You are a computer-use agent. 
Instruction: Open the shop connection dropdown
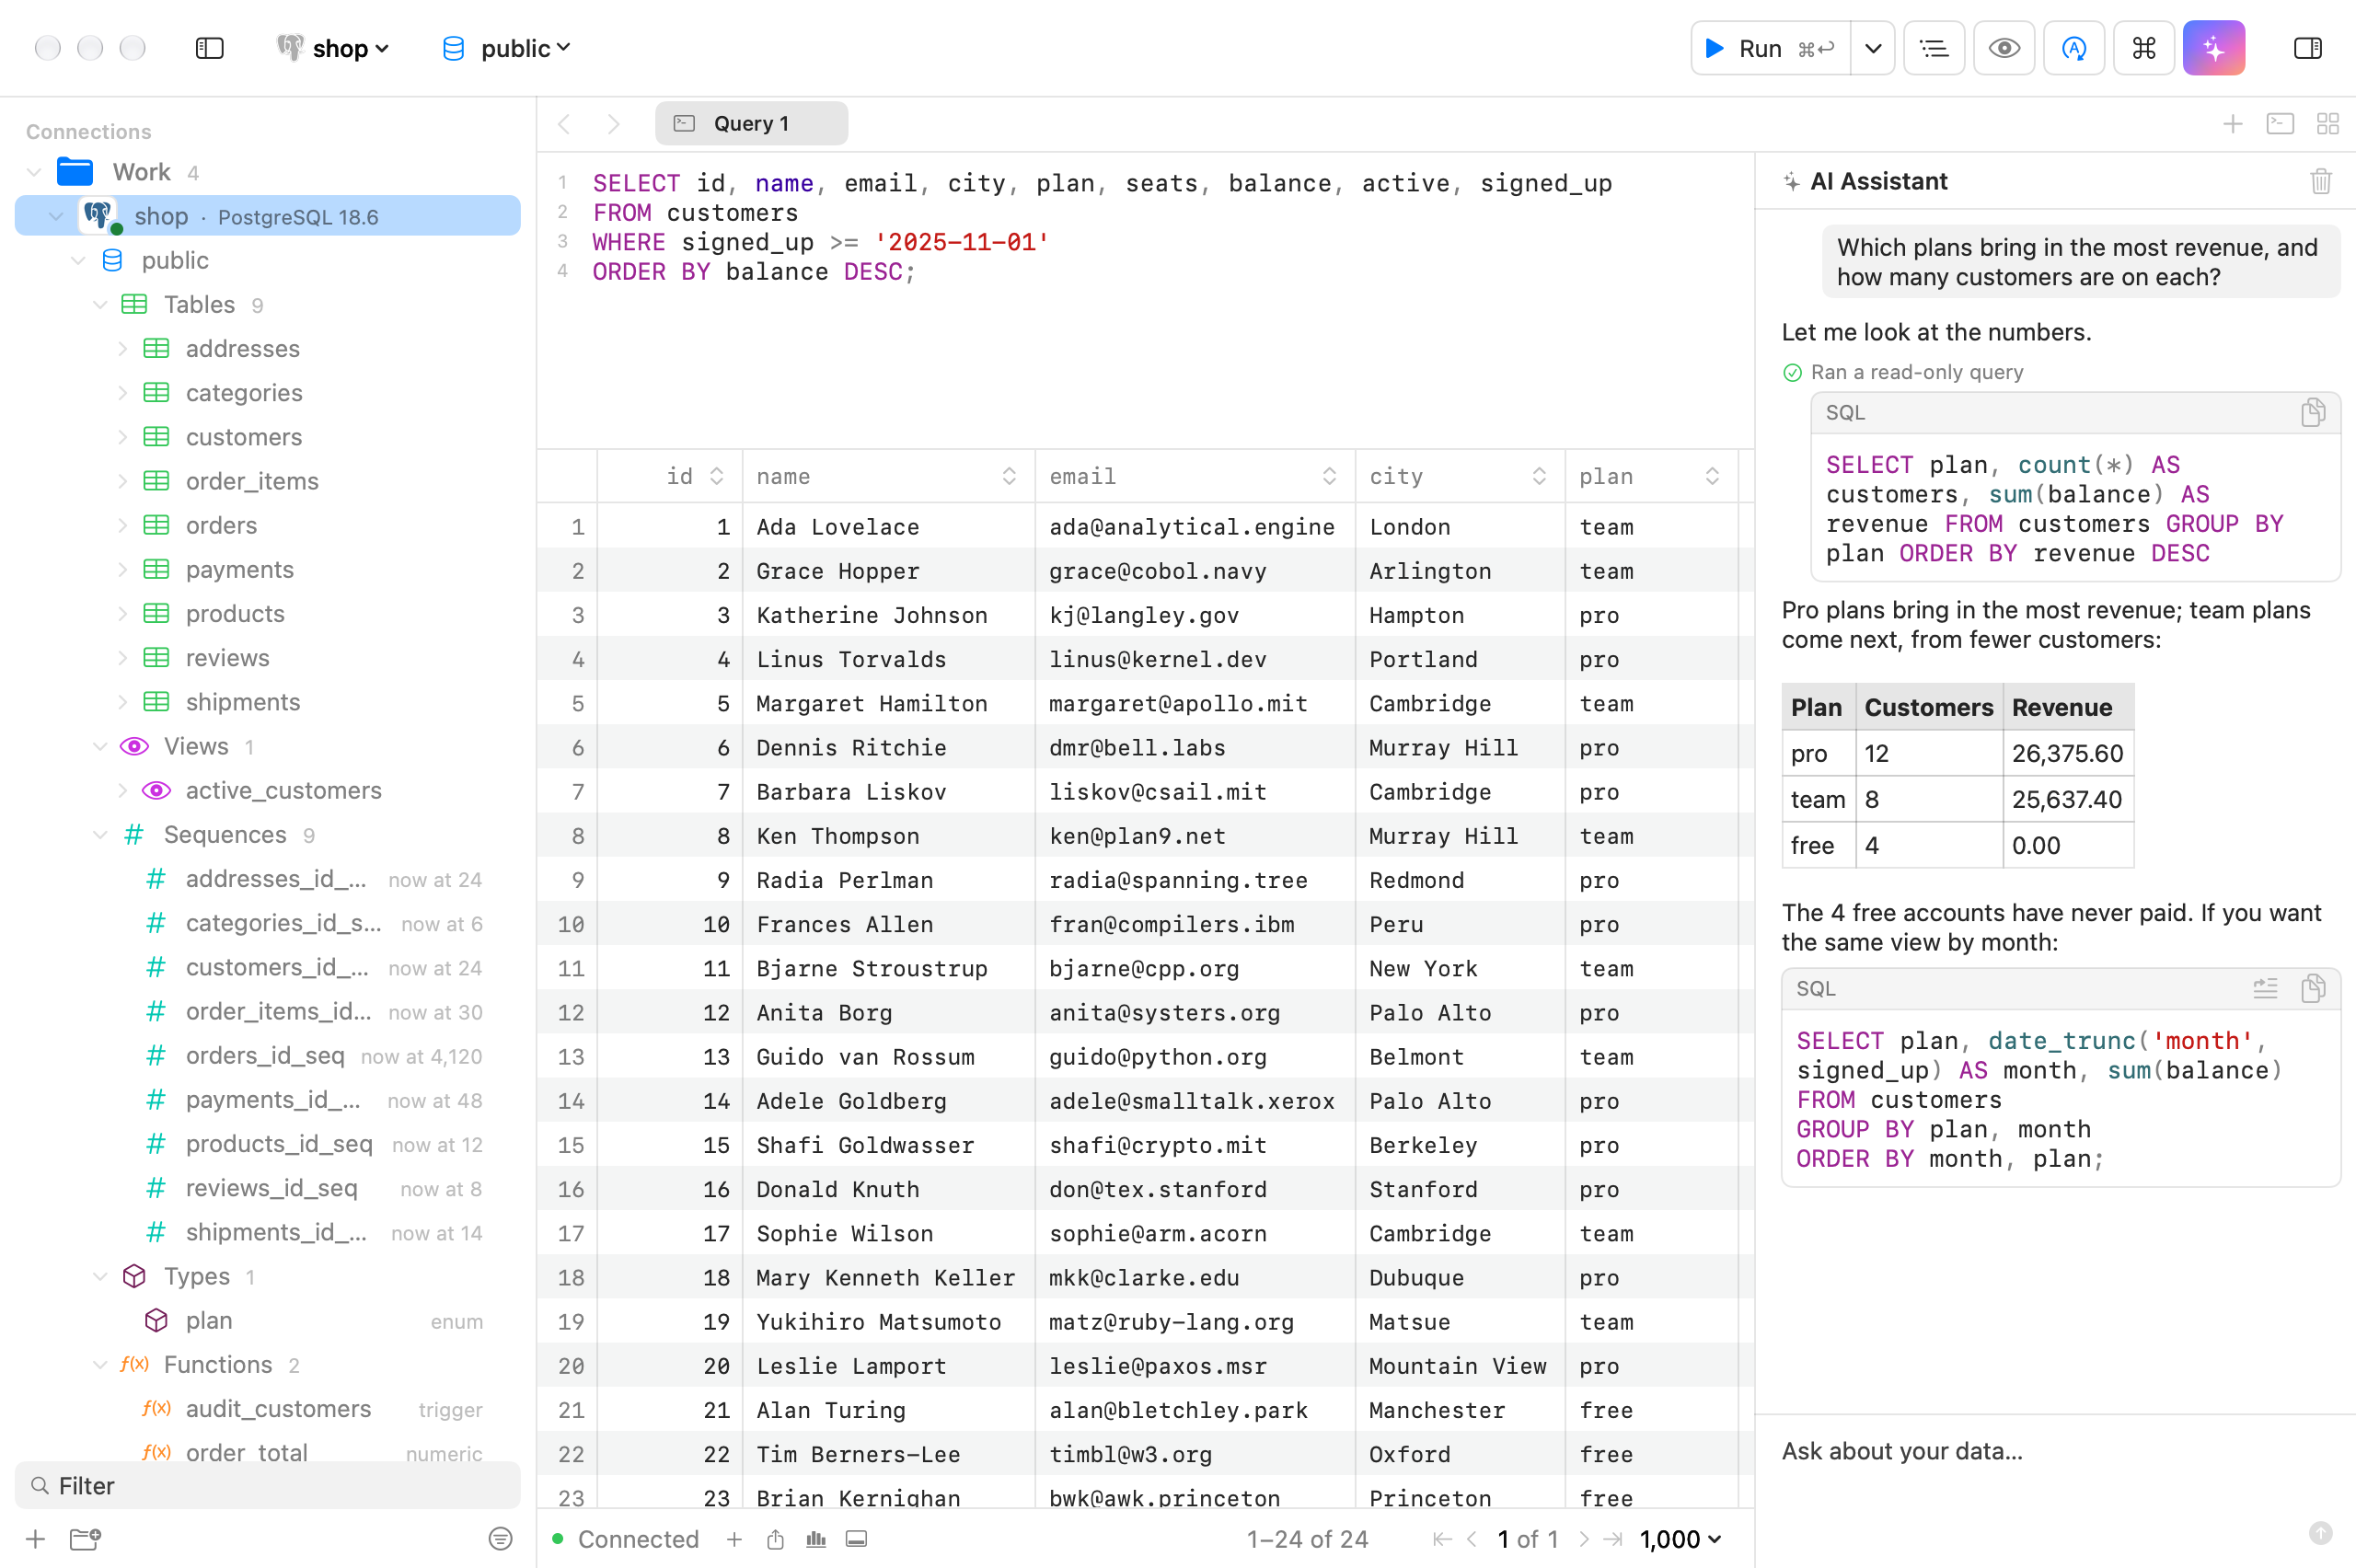pos(333,48)
